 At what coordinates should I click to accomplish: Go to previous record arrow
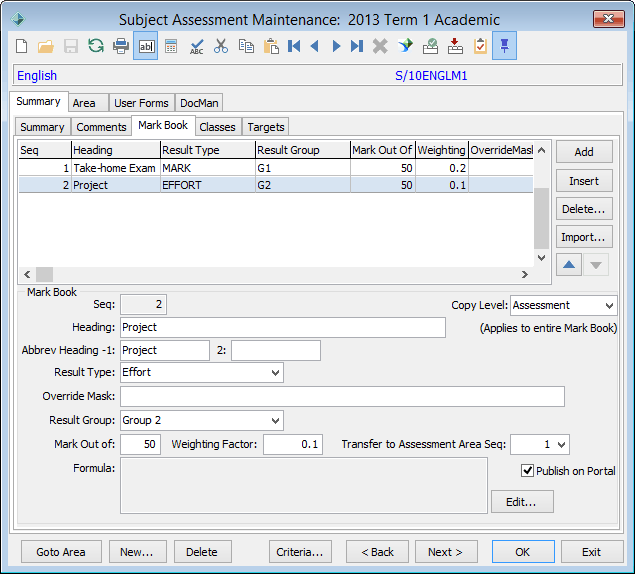(x=315, y=46)
